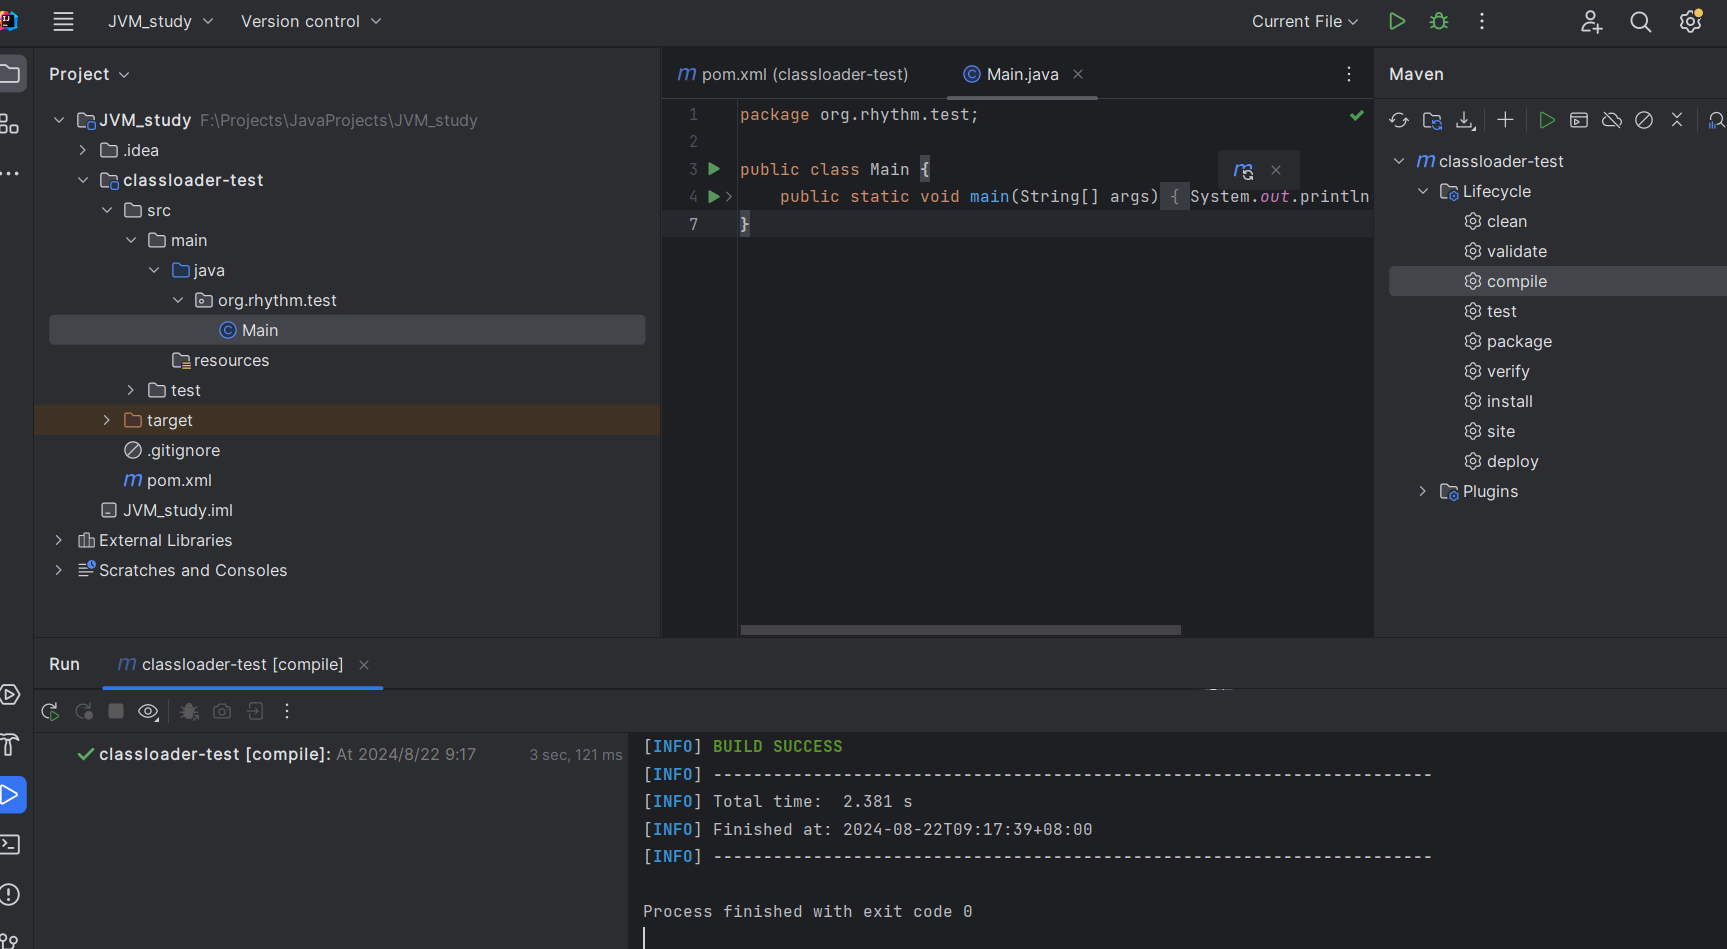Select JVM_study.iml file
1727x949 pixels.
[x=178, y=510]
